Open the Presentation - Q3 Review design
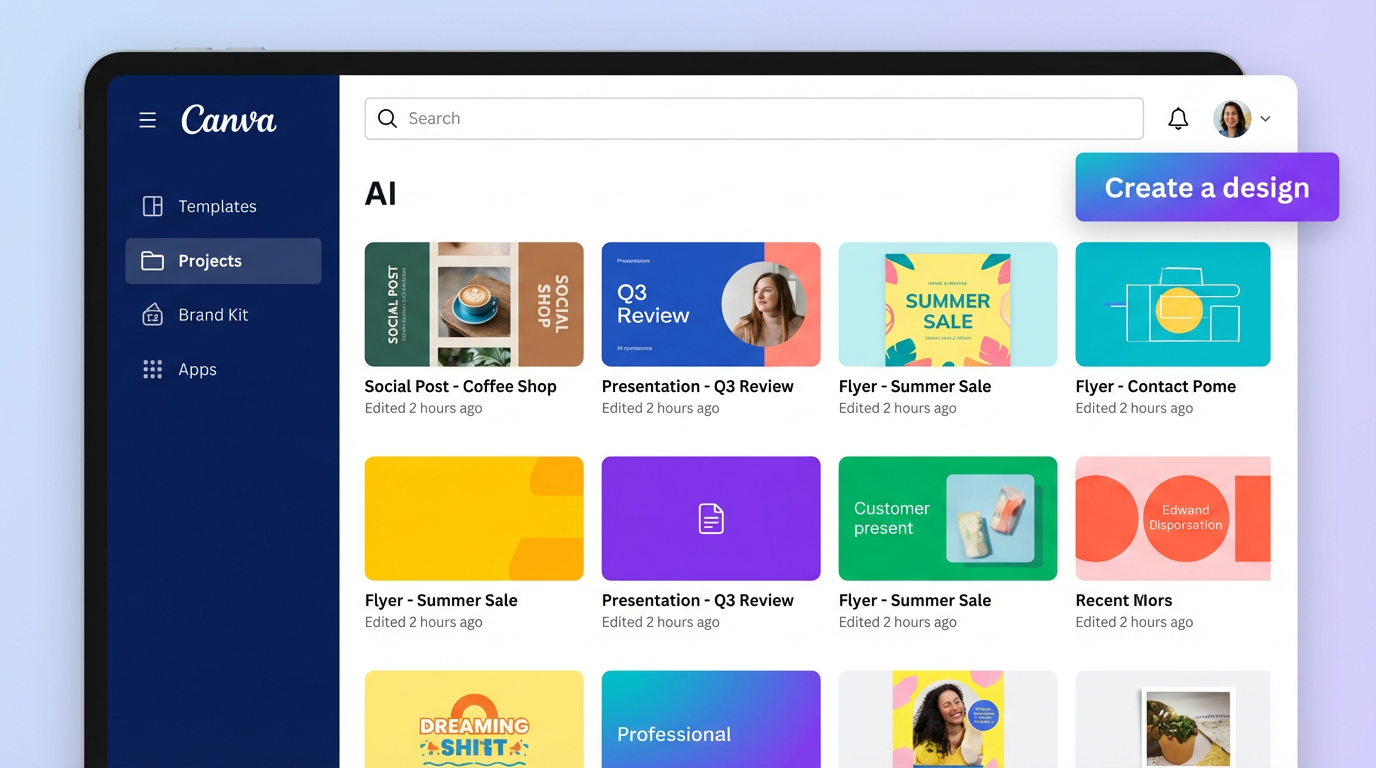 (x=710, y=305)
